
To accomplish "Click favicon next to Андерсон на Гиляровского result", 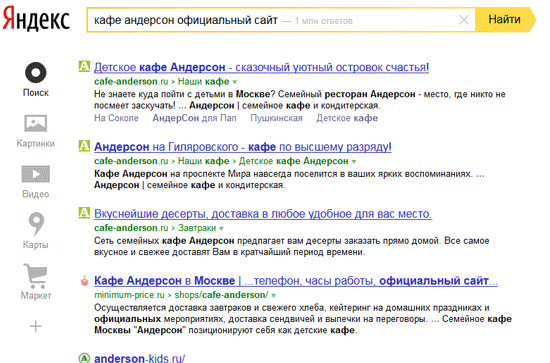I will (x=84, y=146).
